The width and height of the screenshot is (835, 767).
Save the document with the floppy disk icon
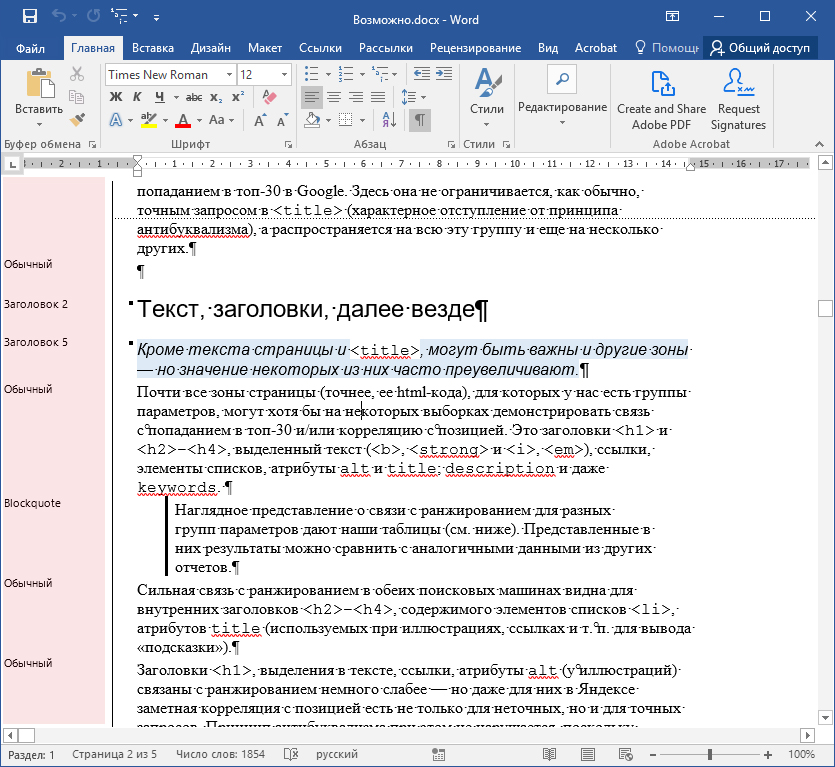[x=30, y=17]
